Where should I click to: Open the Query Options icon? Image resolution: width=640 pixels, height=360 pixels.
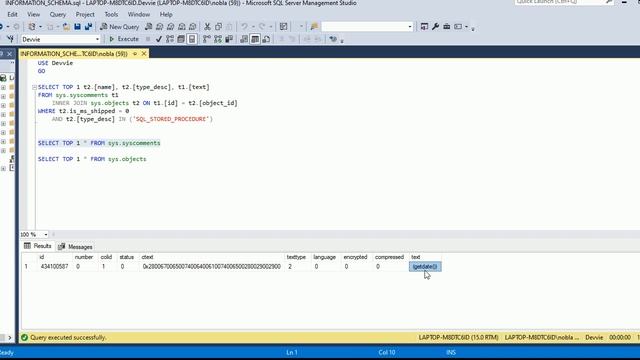(x=181, y=39)
